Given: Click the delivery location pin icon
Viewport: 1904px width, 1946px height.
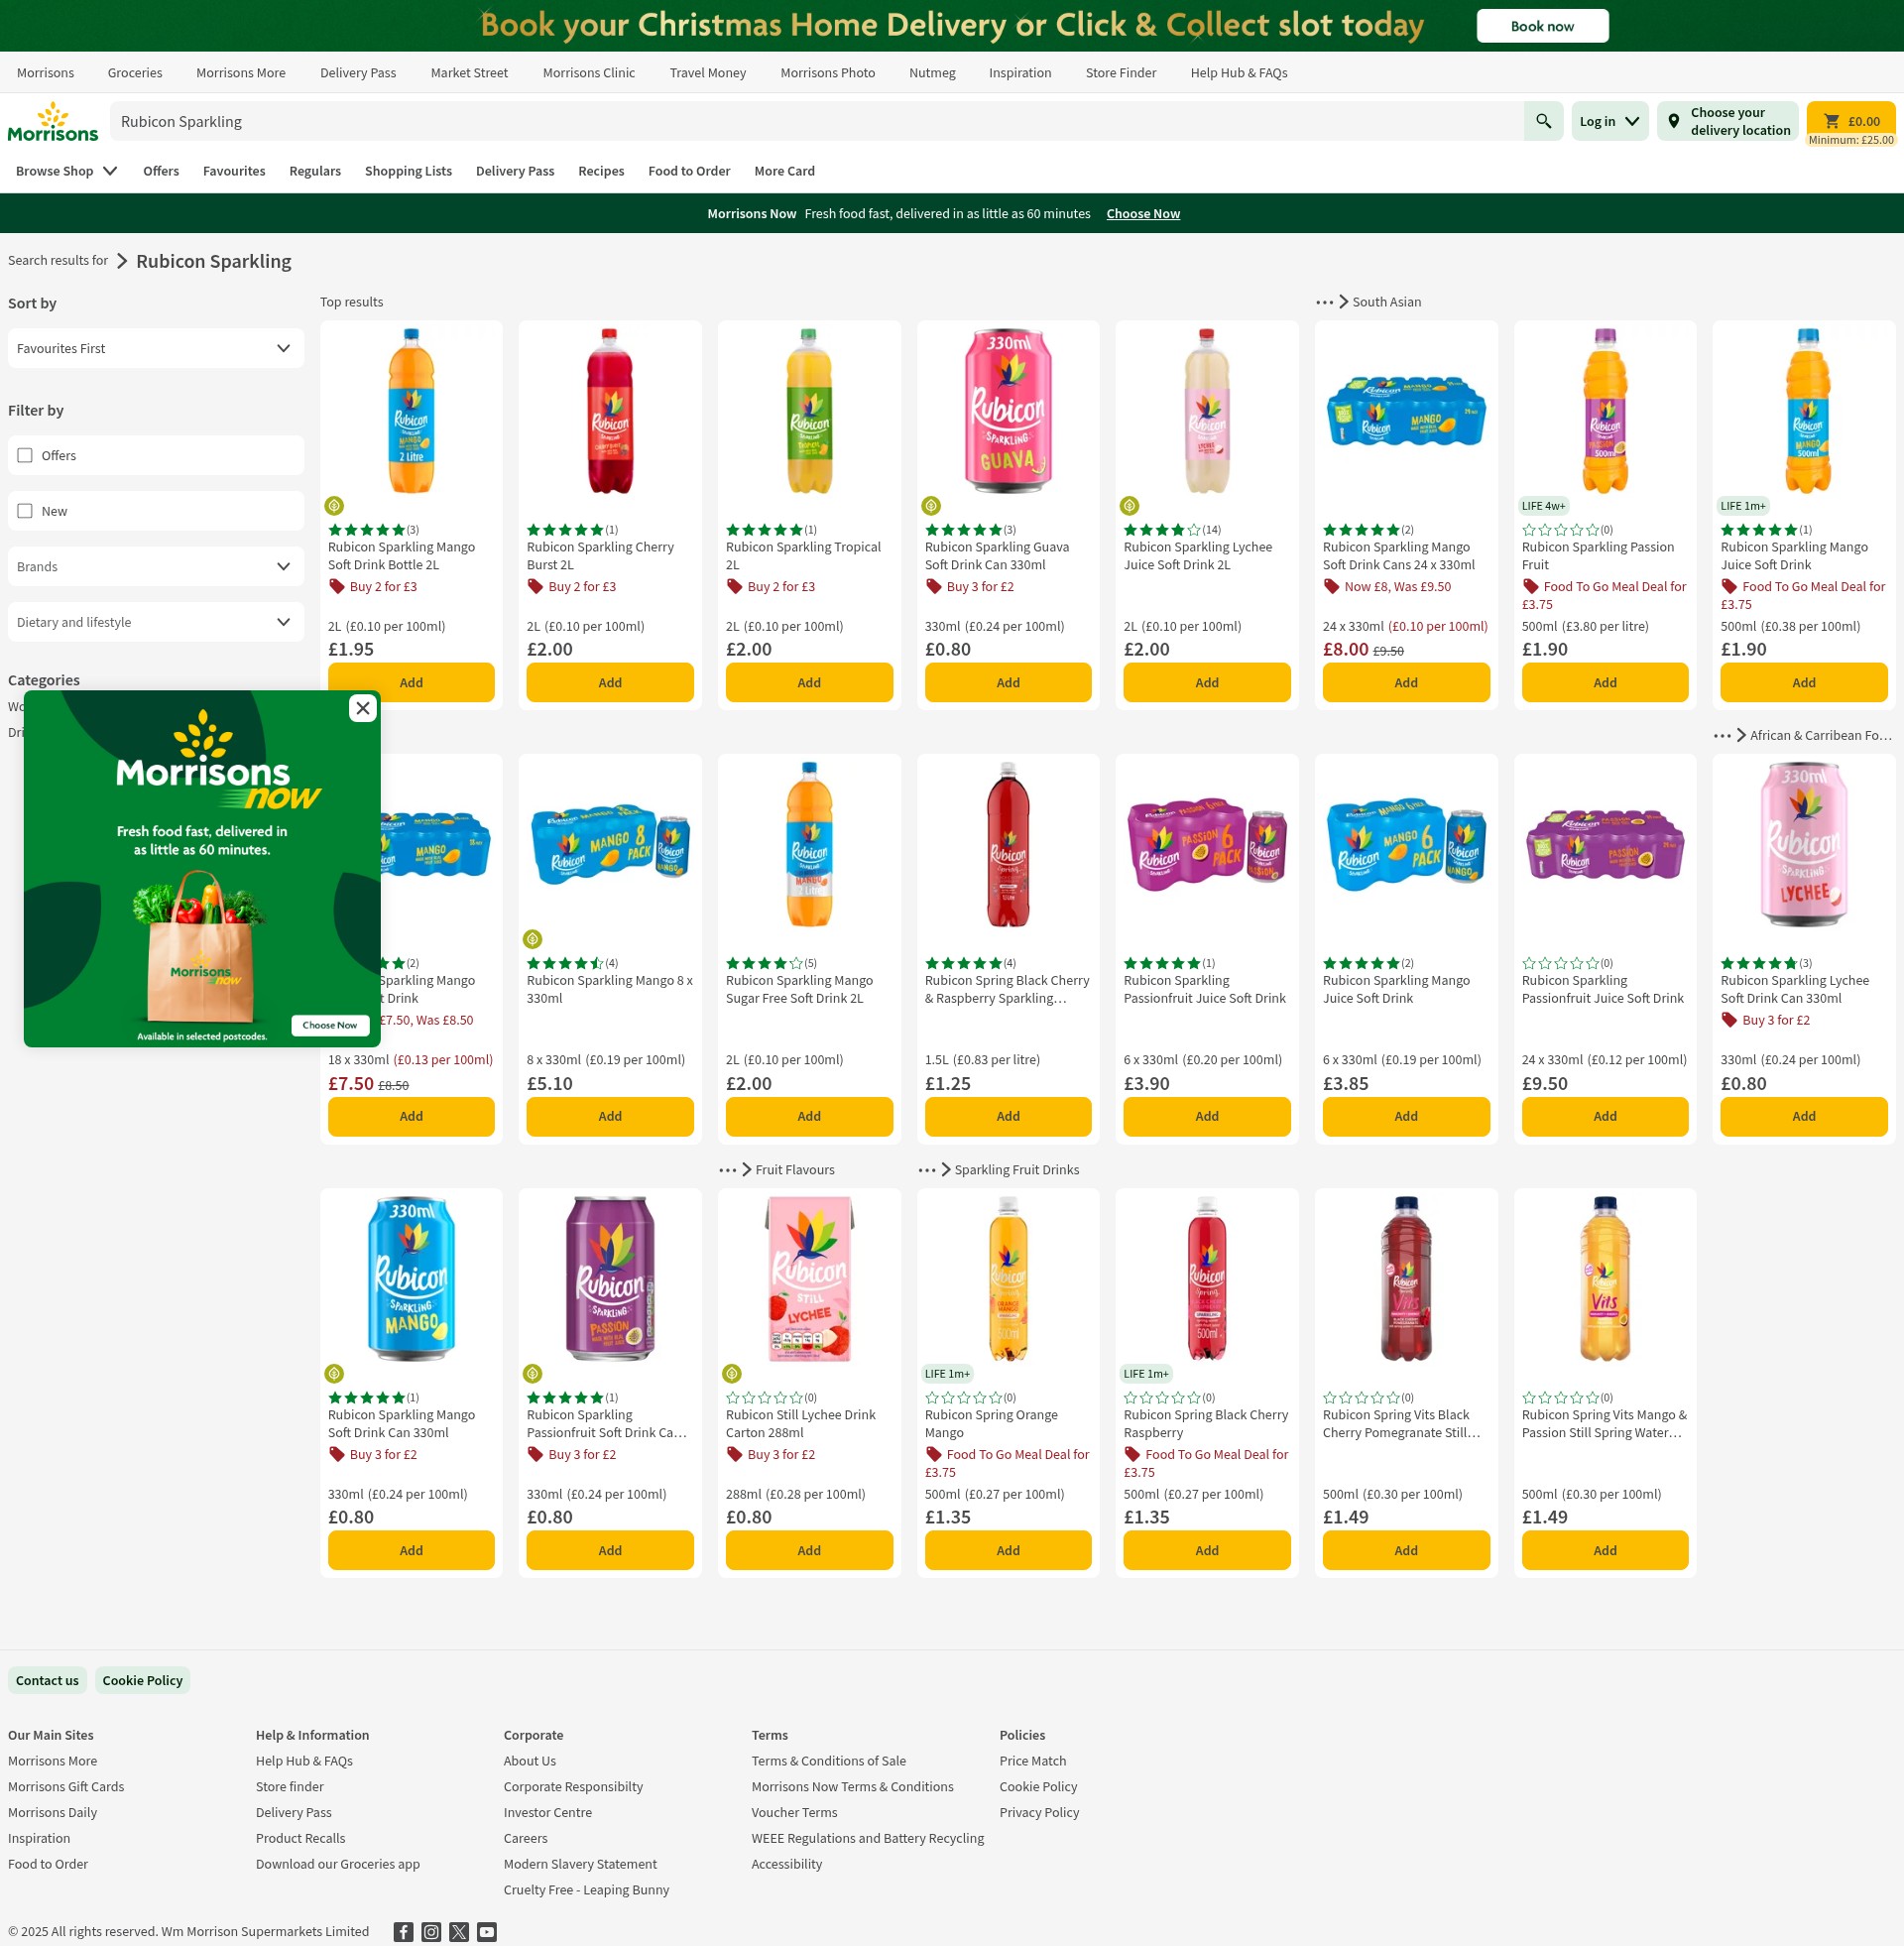Looking at the screenshot, I should coord(1673,121).
